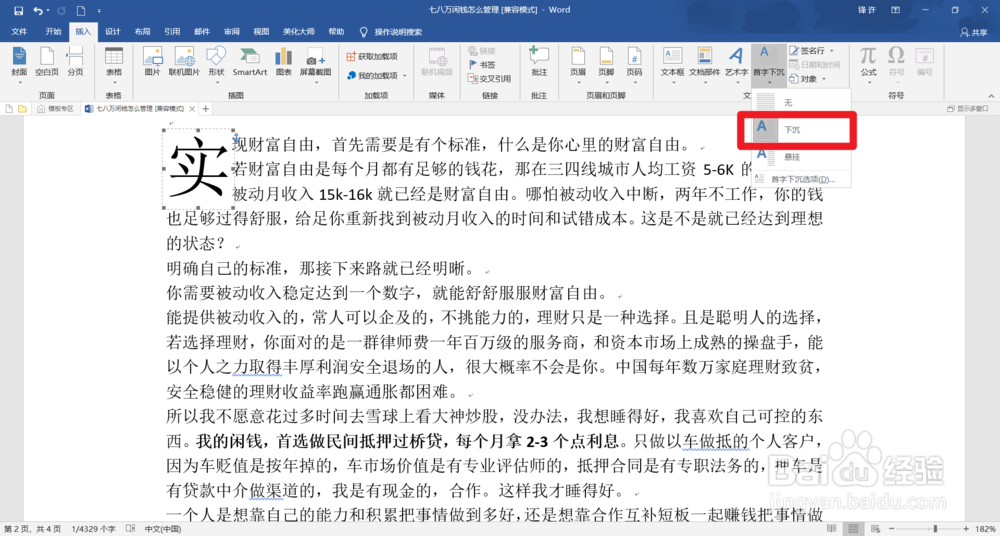The height and width of the screenshot is (536, 1000).
Task: Click the 锋许 account name
Action: [867, 10]
